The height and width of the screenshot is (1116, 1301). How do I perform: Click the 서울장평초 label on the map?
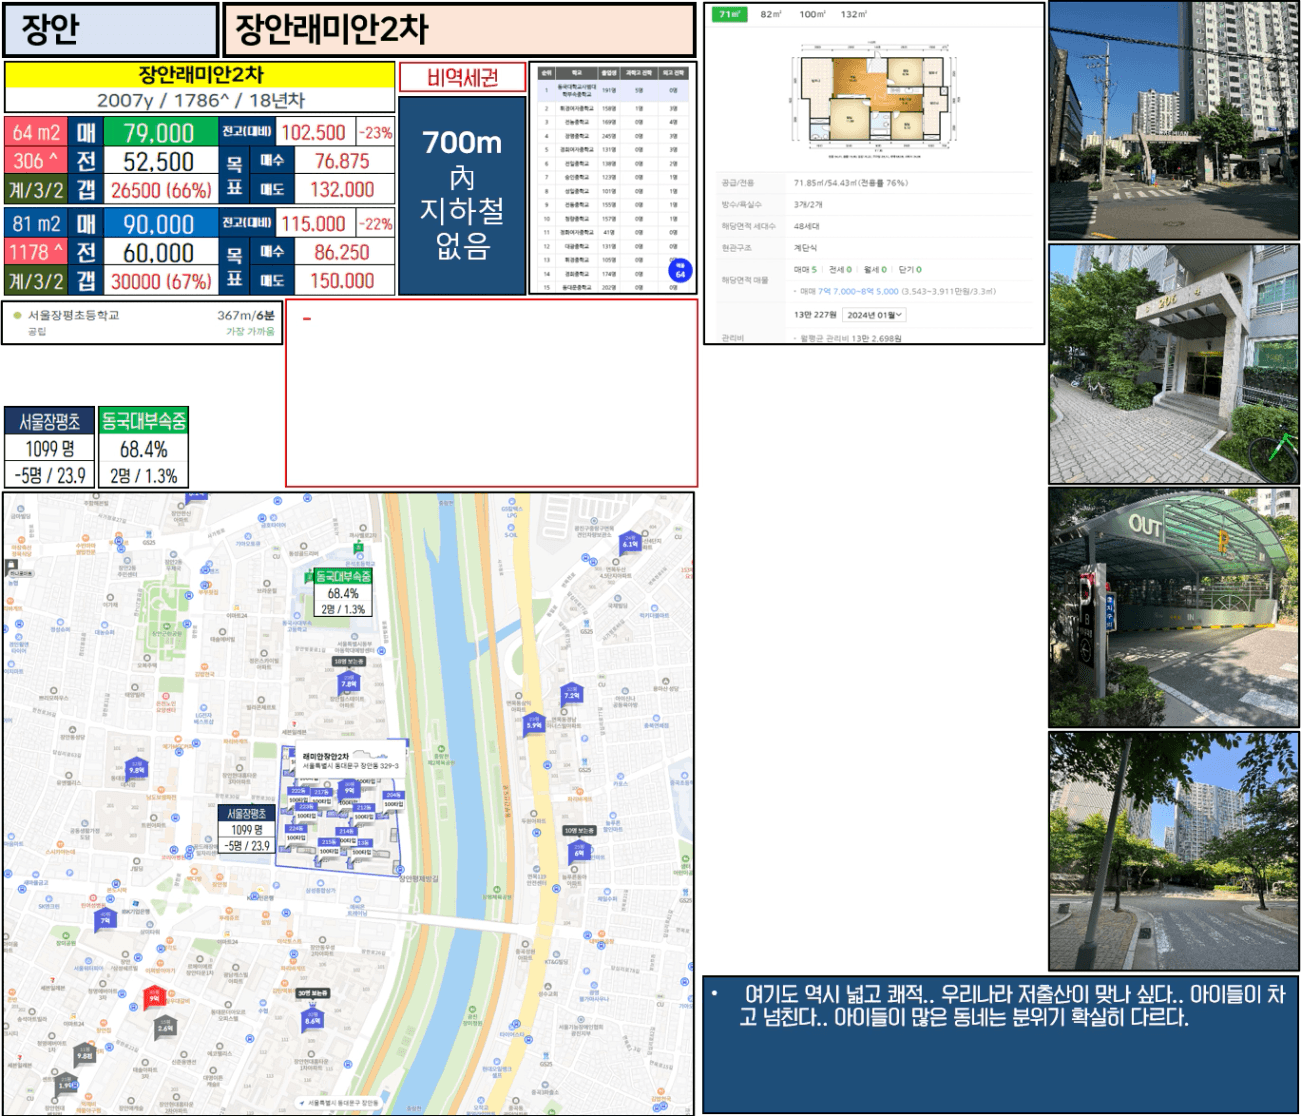pos(246,814)
